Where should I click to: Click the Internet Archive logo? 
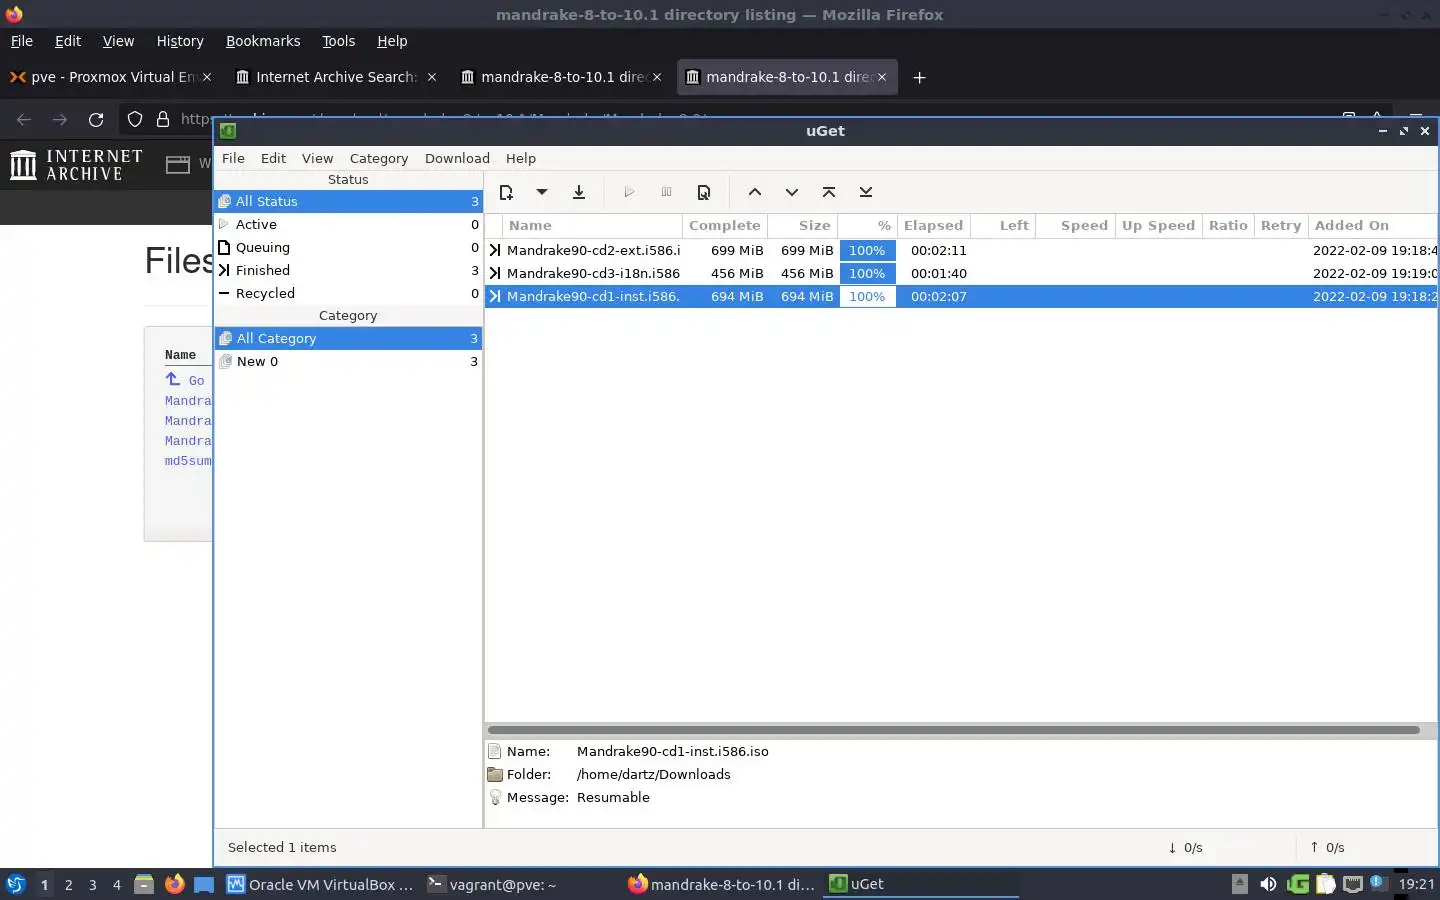(76, 164)
